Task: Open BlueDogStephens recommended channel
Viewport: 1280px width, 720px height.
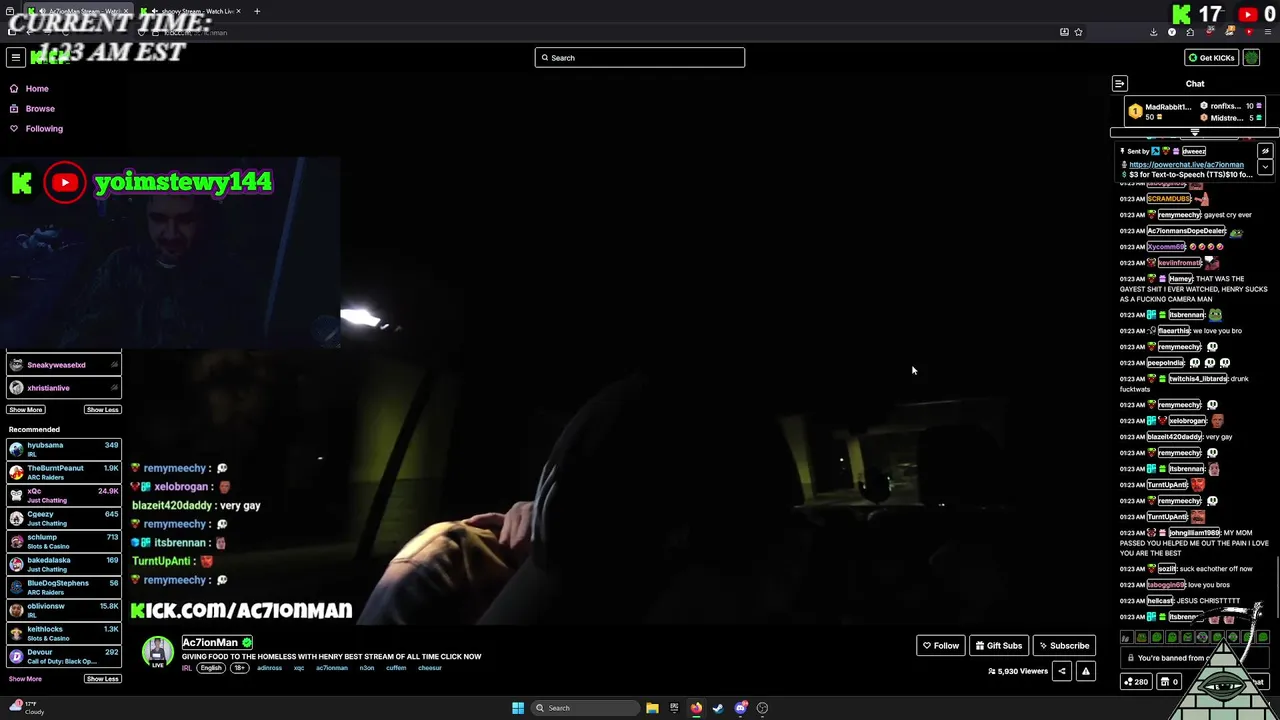Action: point(64,587)
